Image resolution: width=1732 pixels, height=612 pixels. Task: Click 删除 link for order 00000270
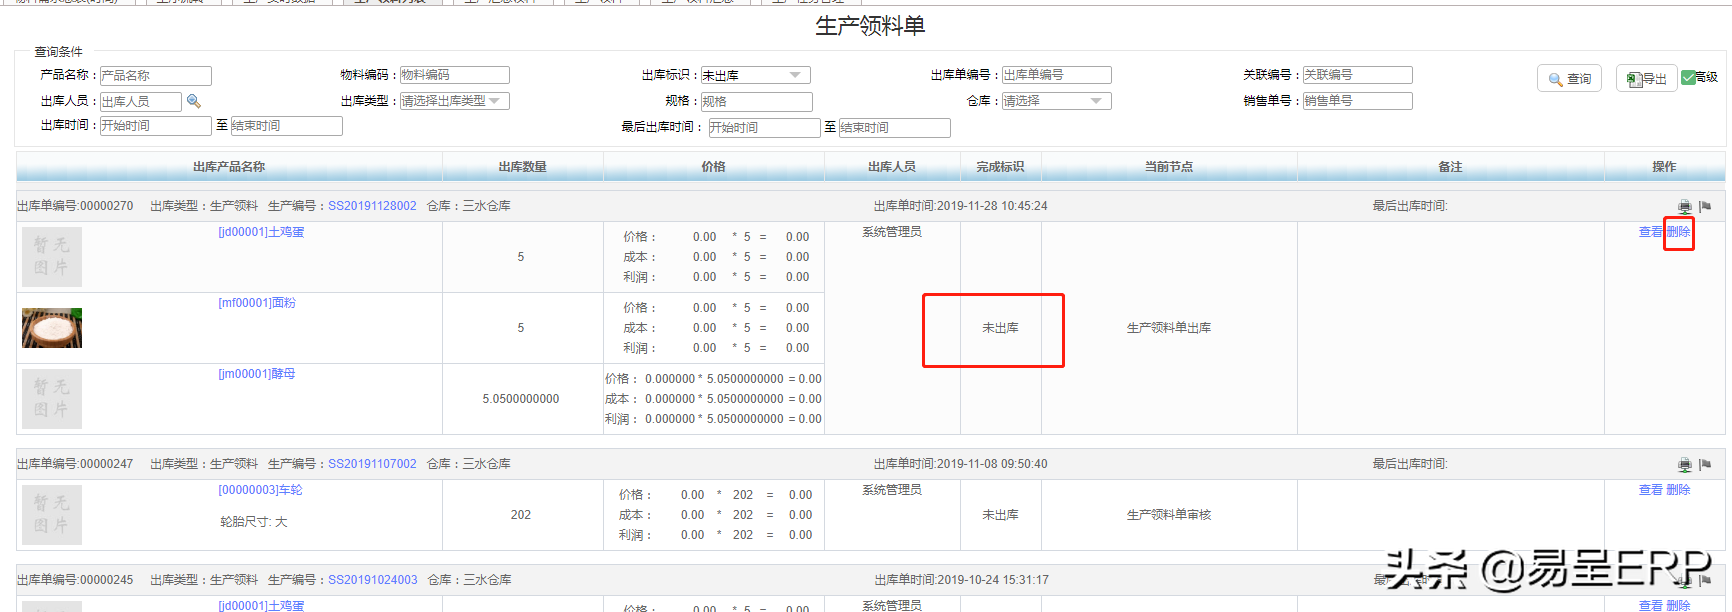pyautogui.click(x=1678, y=232)
